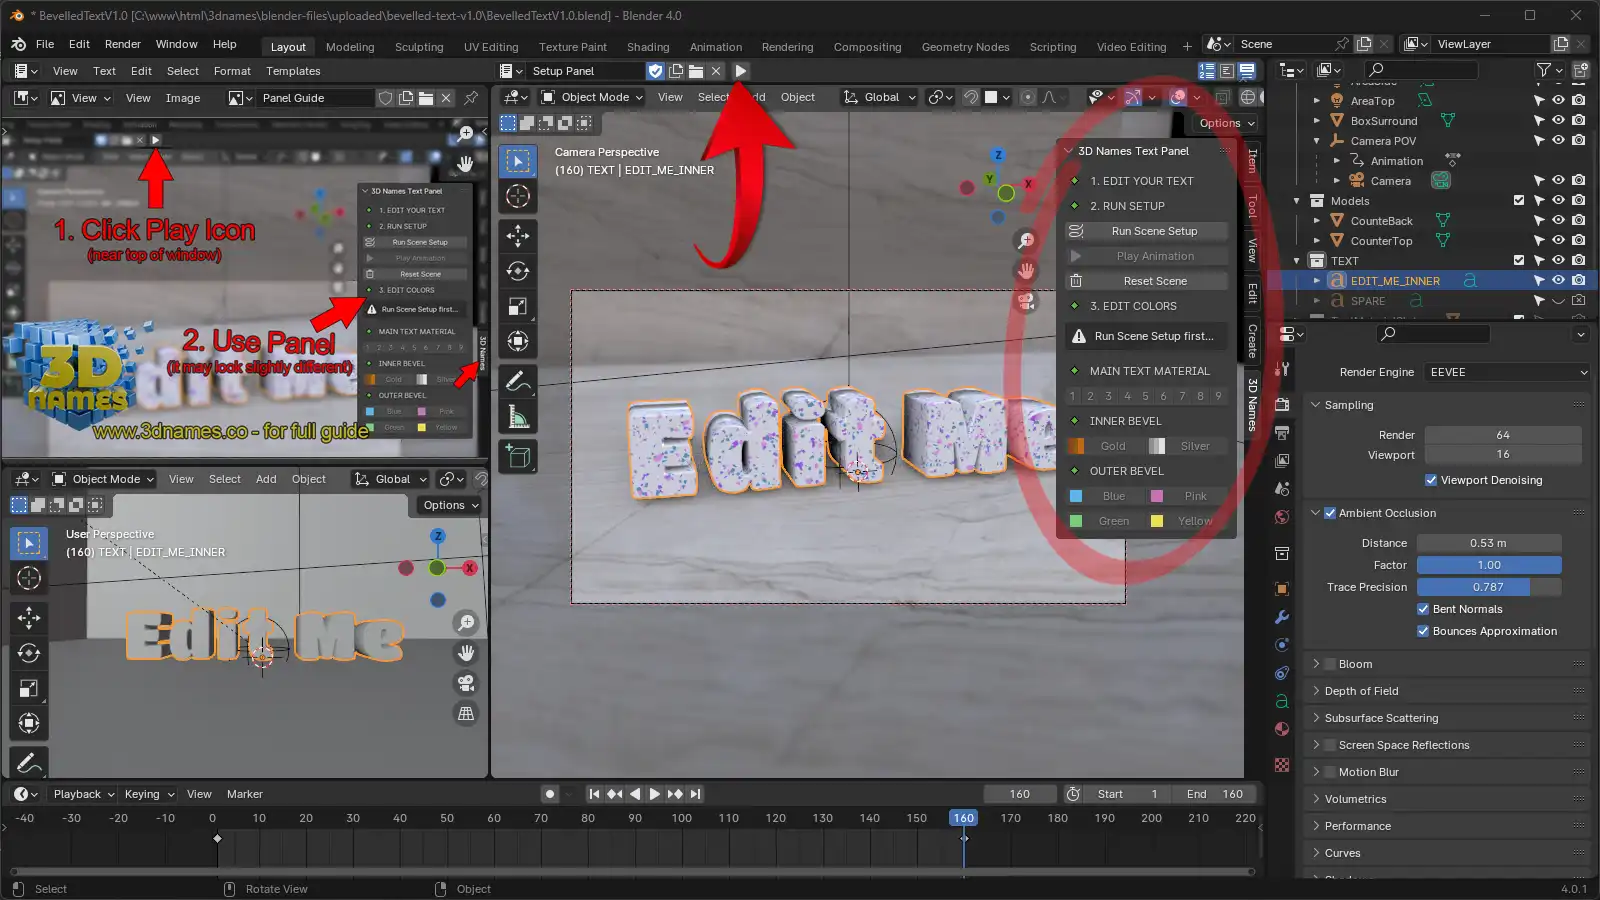
Task: Expand the EDIT_ME_INNER outliner item
Action: tap(1317, 281)
